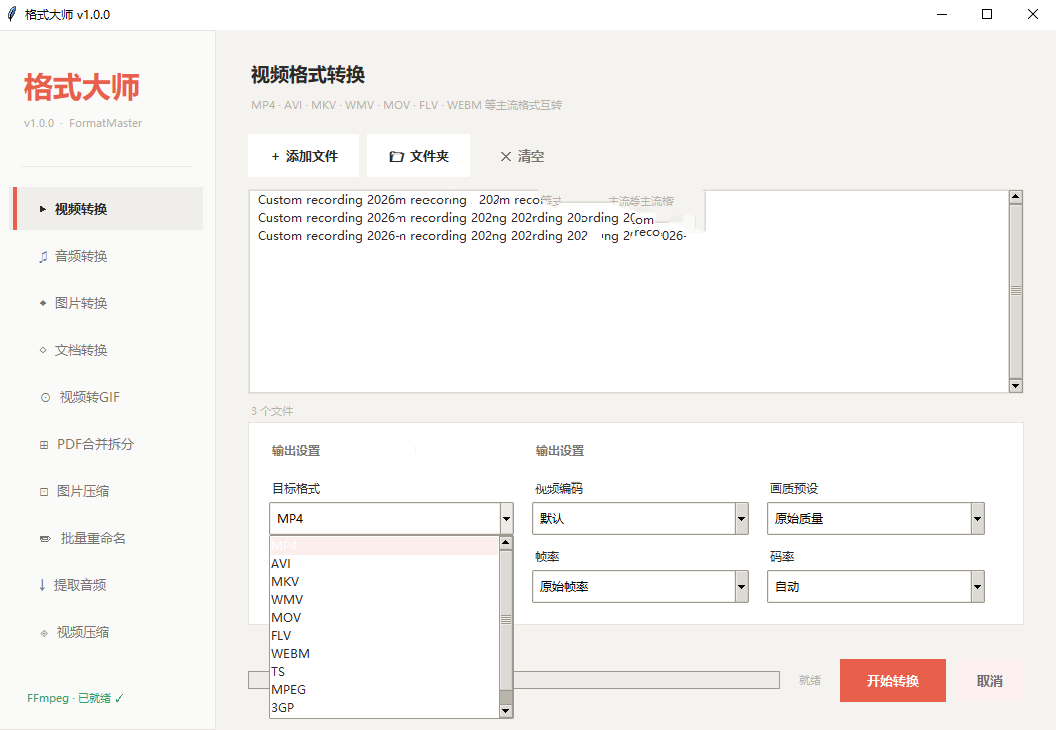1056x730 pixels.
Task: Open the 码率 自动 dropdown
Action: click(x=876, y=587)
